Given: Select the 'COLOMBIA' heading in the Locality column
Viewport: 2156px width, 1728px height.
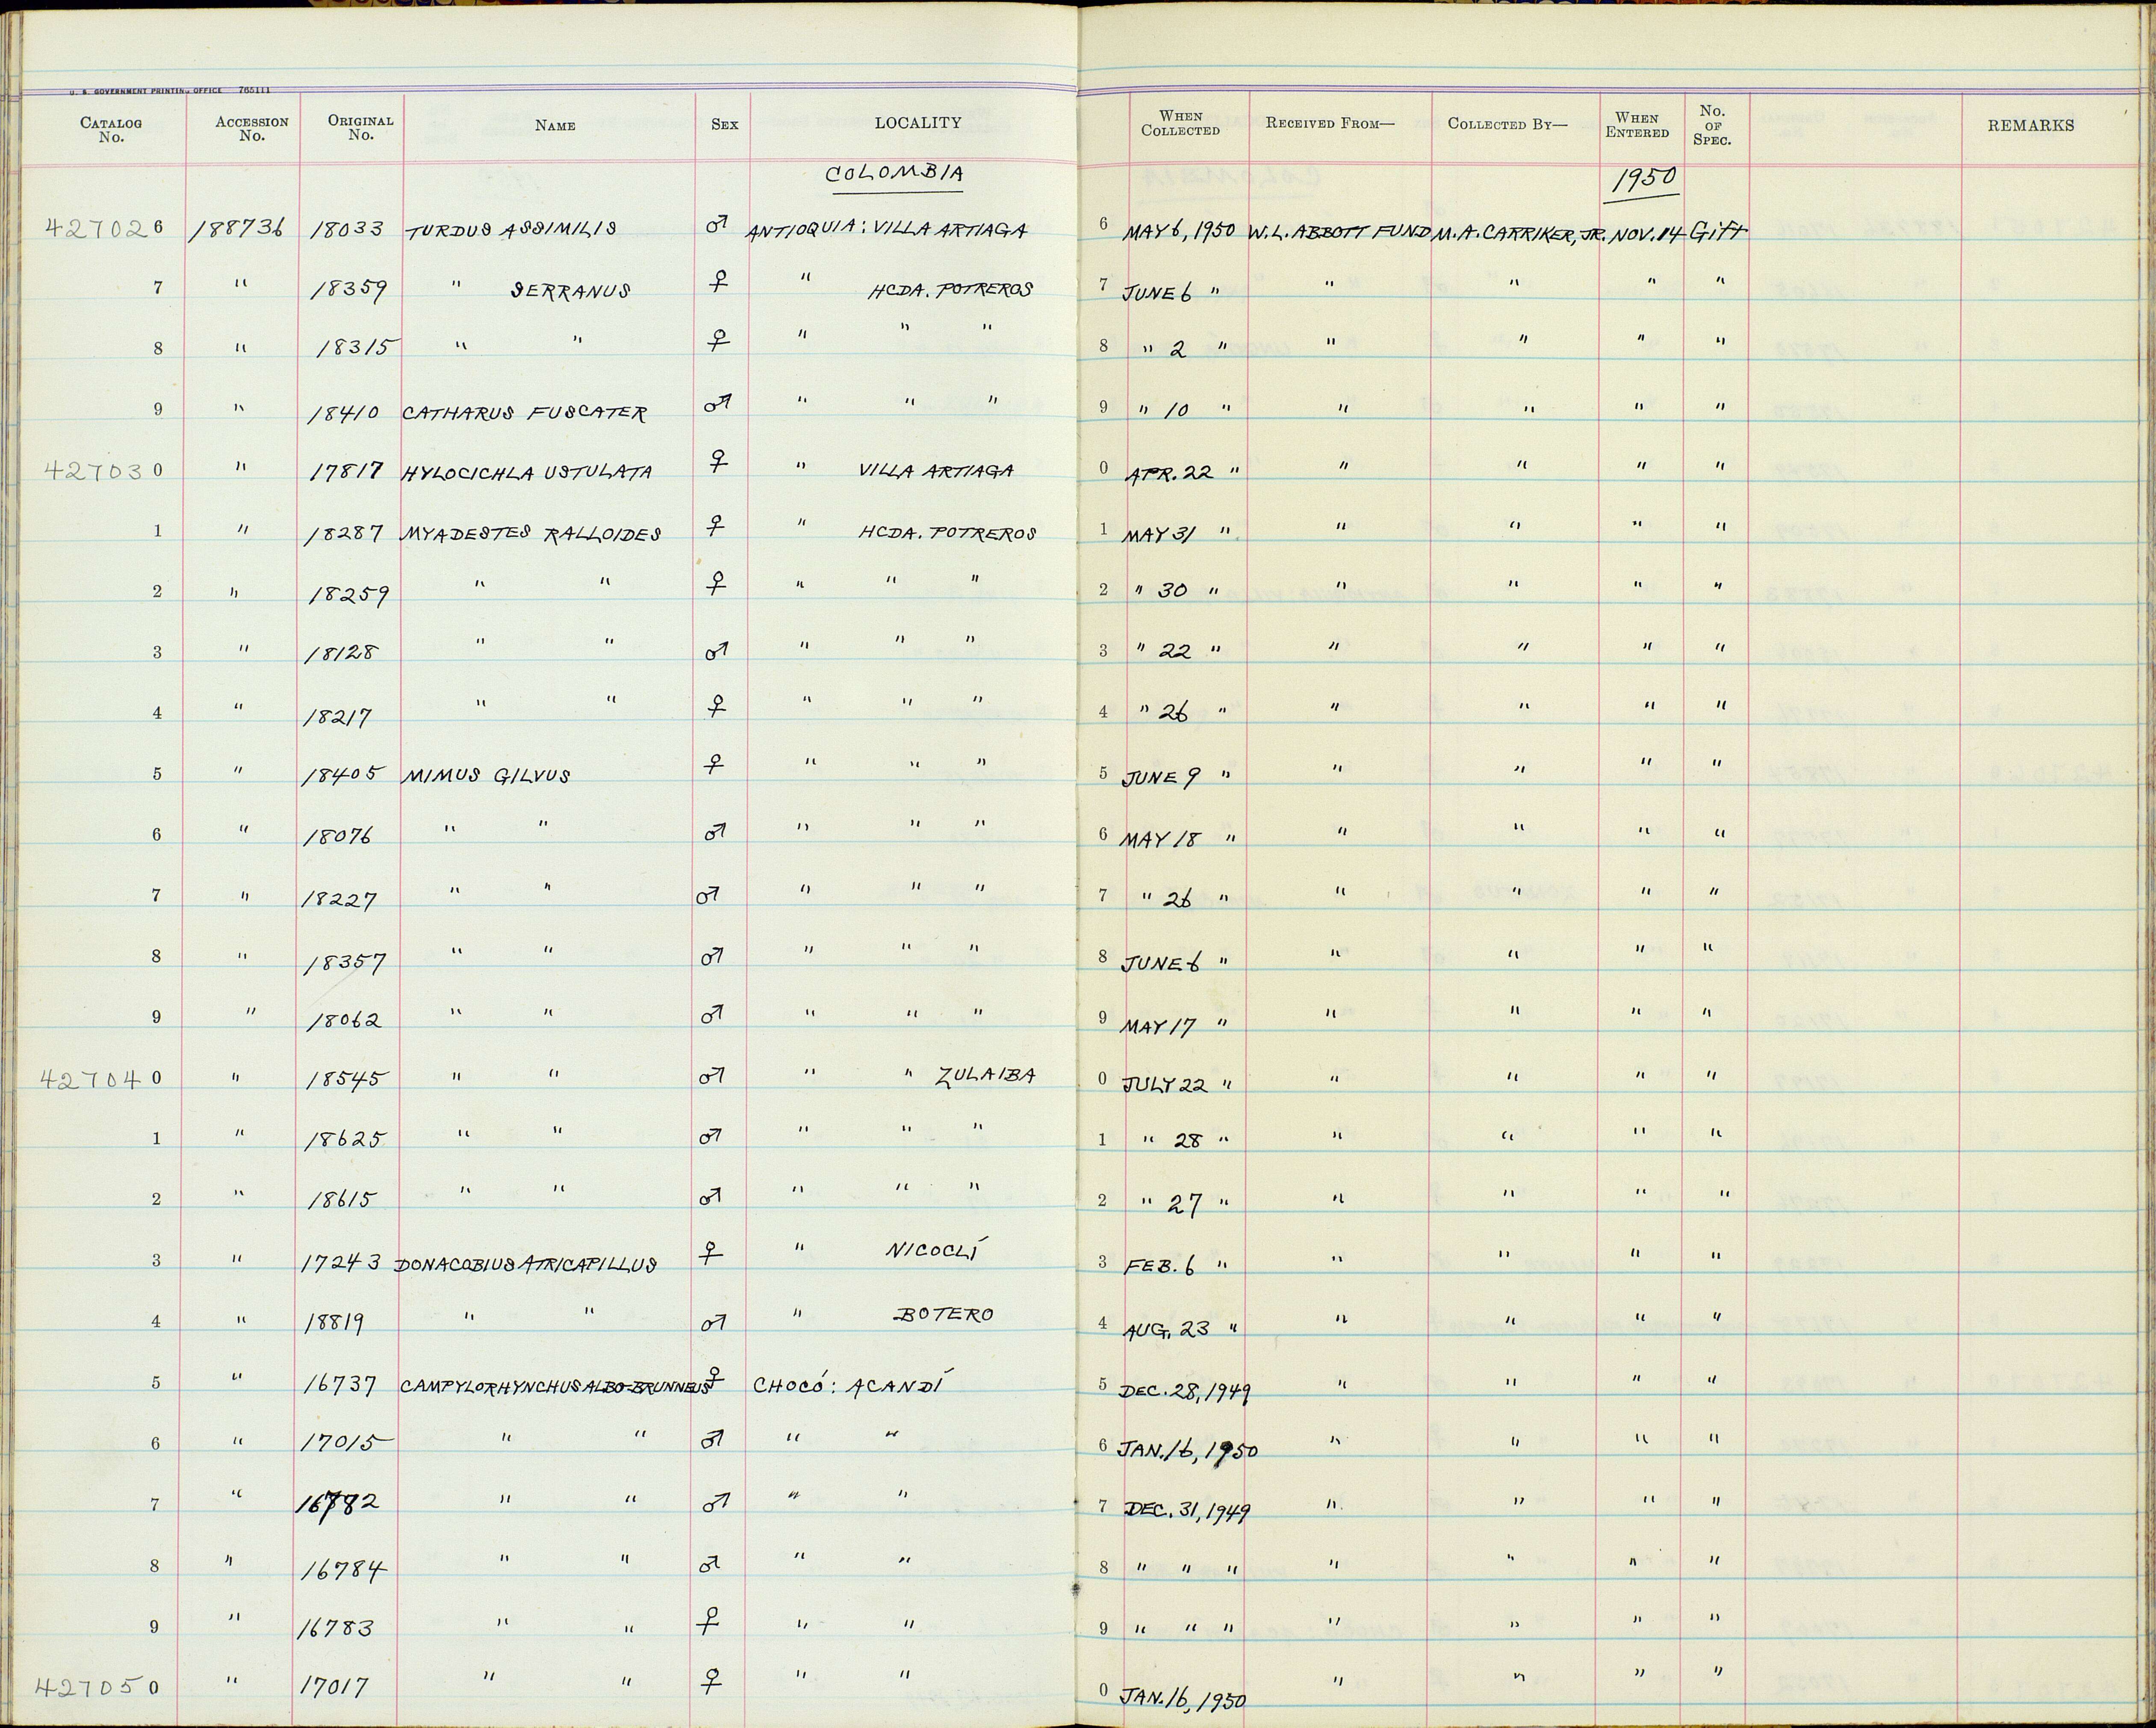Looking at the screenshot, I should (x=895, y=173).
